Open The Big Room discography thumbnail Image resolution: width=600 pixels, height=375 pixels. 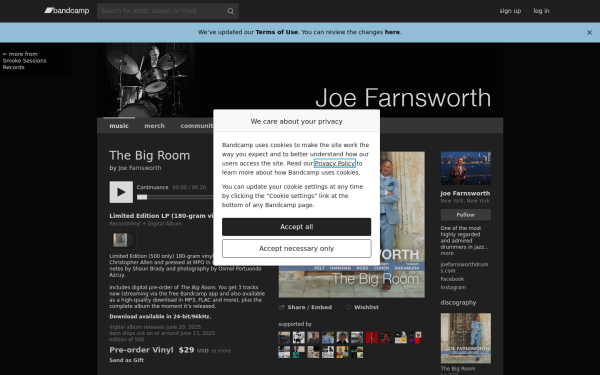click(466, 338)
